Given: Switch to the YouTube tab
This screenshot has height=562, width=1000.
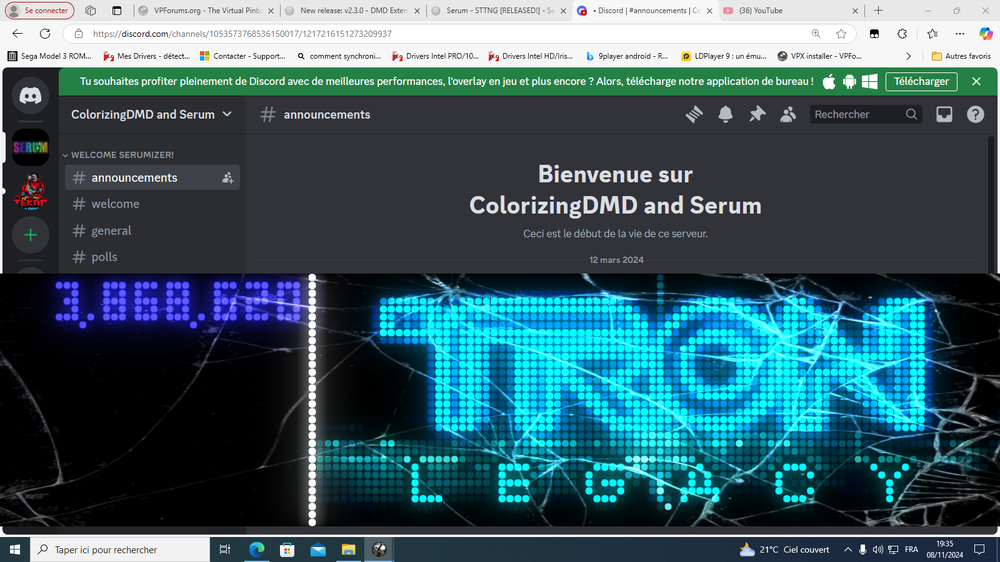Looking at the screenshot, I should click(791, 10).
